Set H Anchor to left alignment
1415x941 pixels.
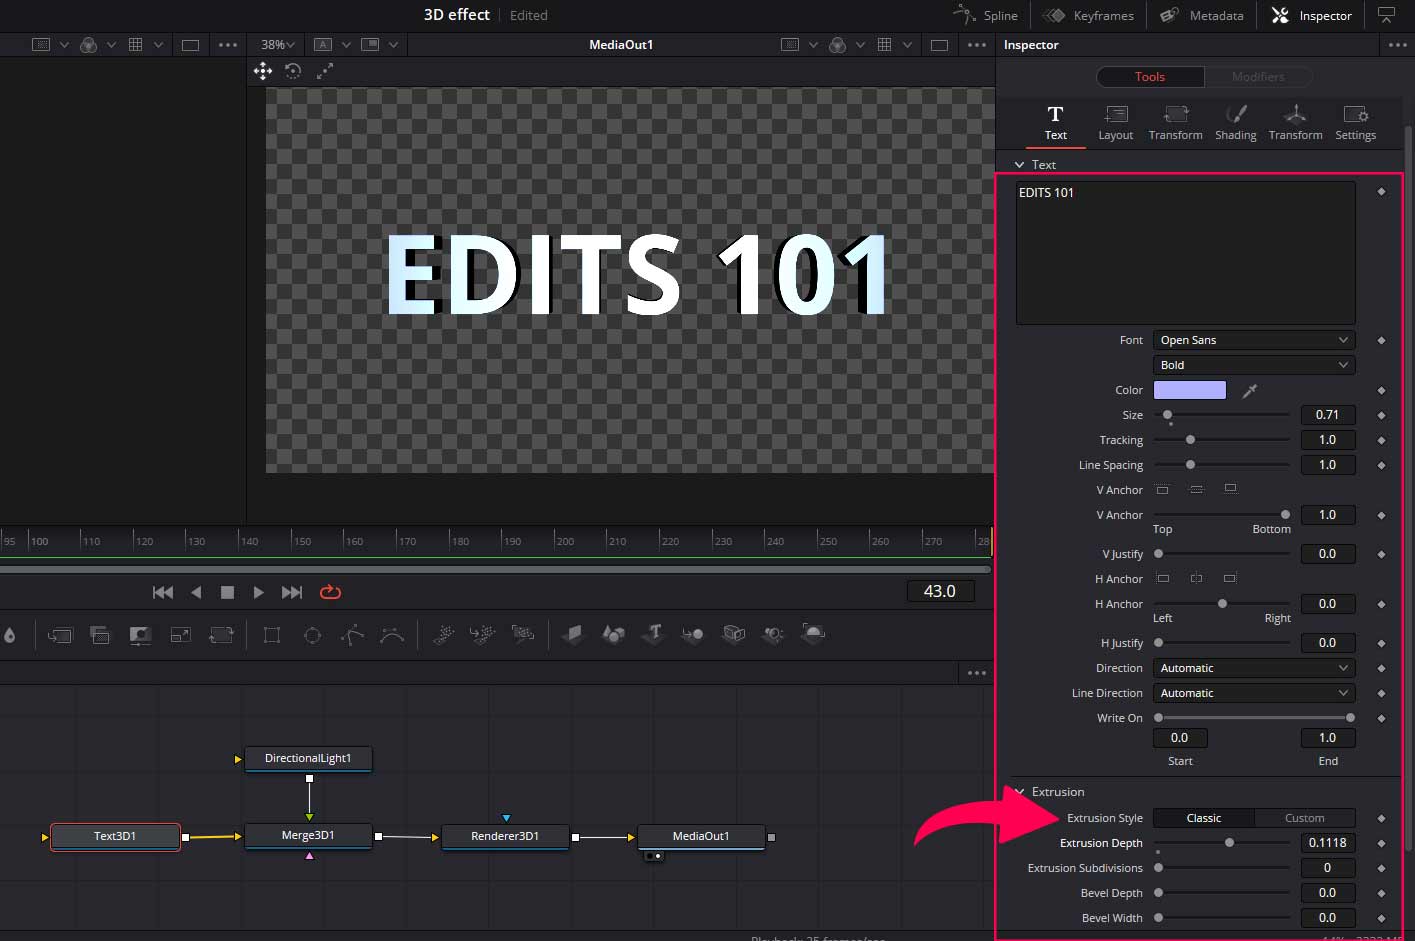(x=1162, y=578)
